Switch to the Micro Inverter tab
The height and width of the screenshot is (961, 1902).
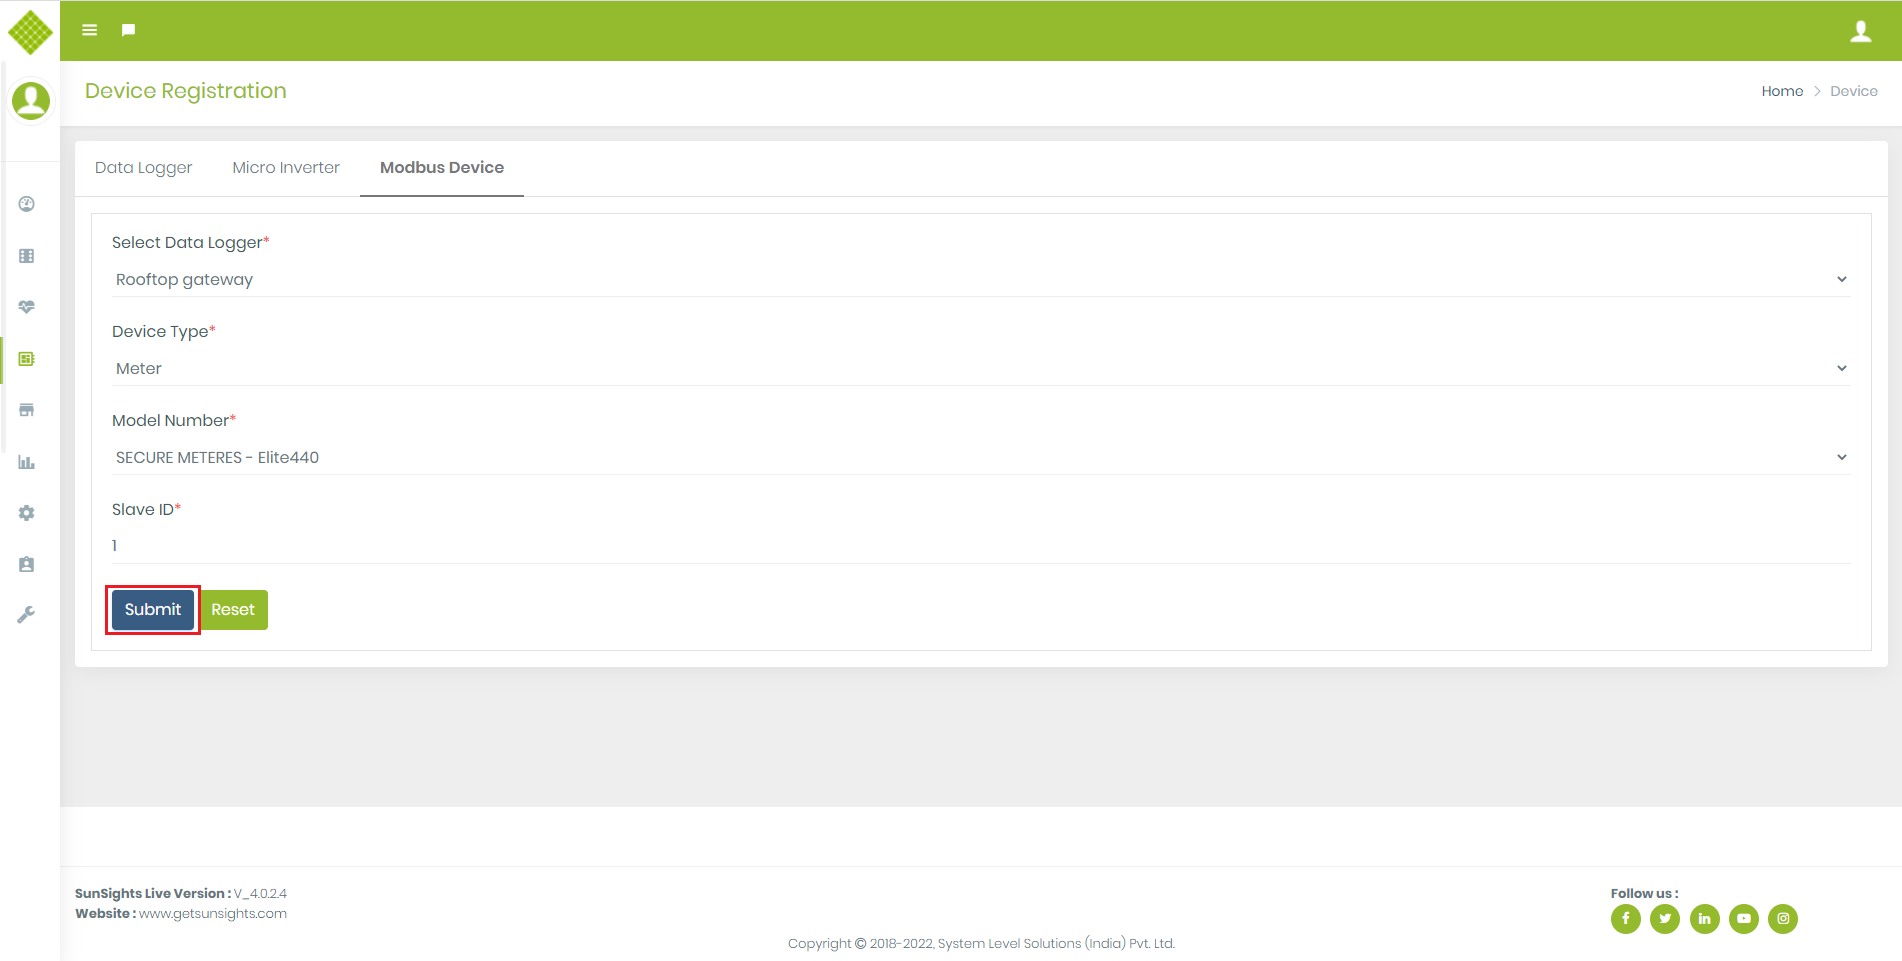(286, 168)
